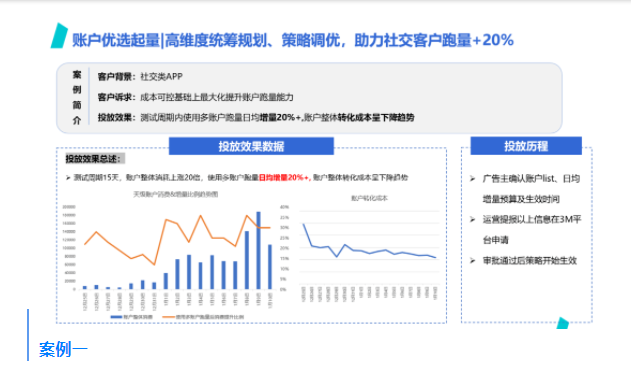
Task: Click the blue '投放历程' header
Action: pos(526,146)
